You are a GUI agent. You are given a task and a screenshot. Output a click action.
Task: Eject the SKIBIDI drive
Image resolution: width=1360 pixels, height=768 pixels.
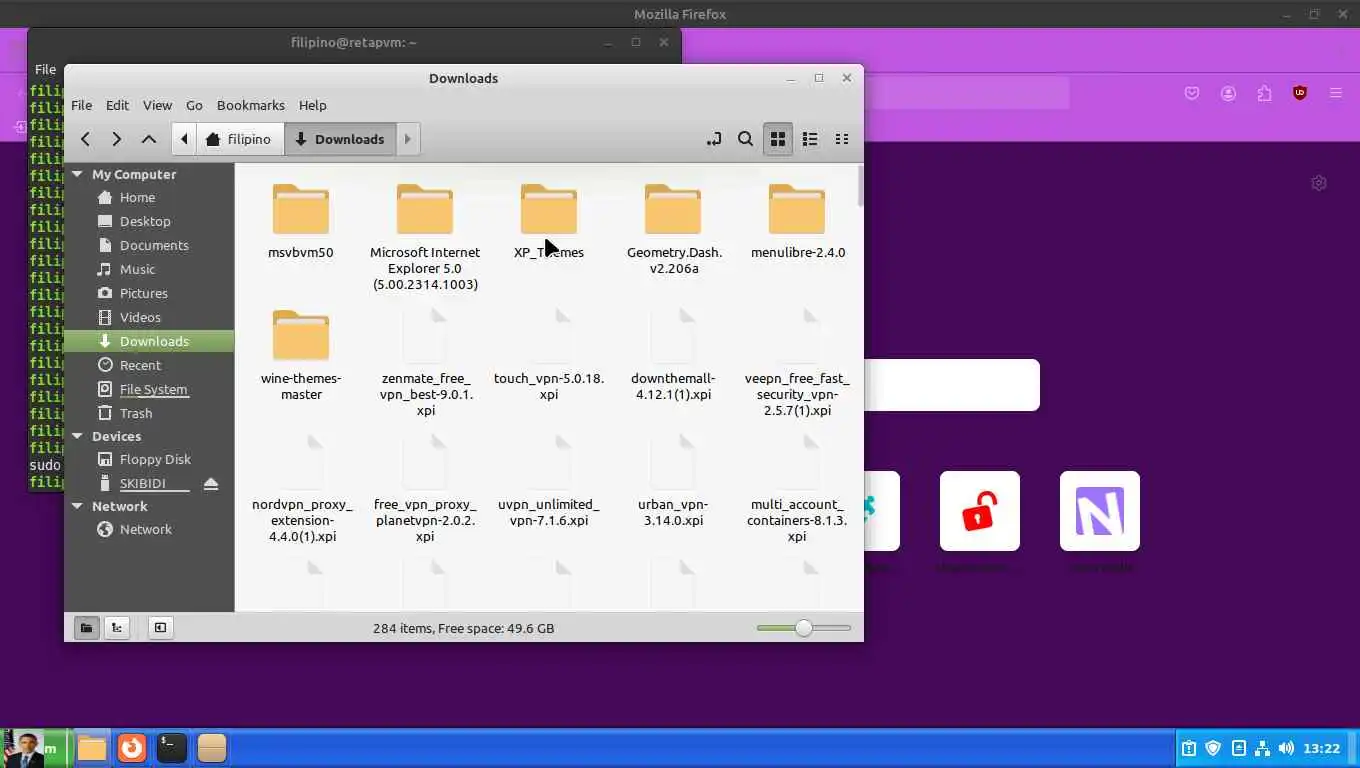(x=210, y=484)
